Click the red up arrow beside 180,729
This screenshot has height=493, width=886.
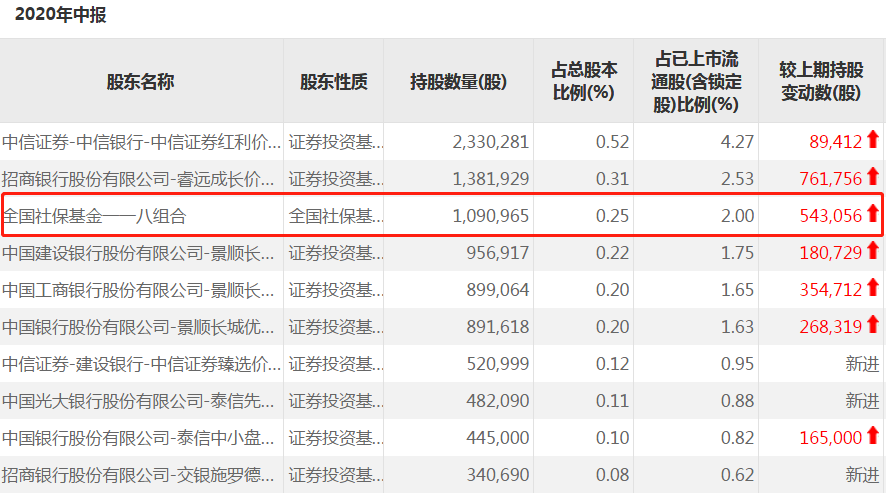(x=873, y=251)
